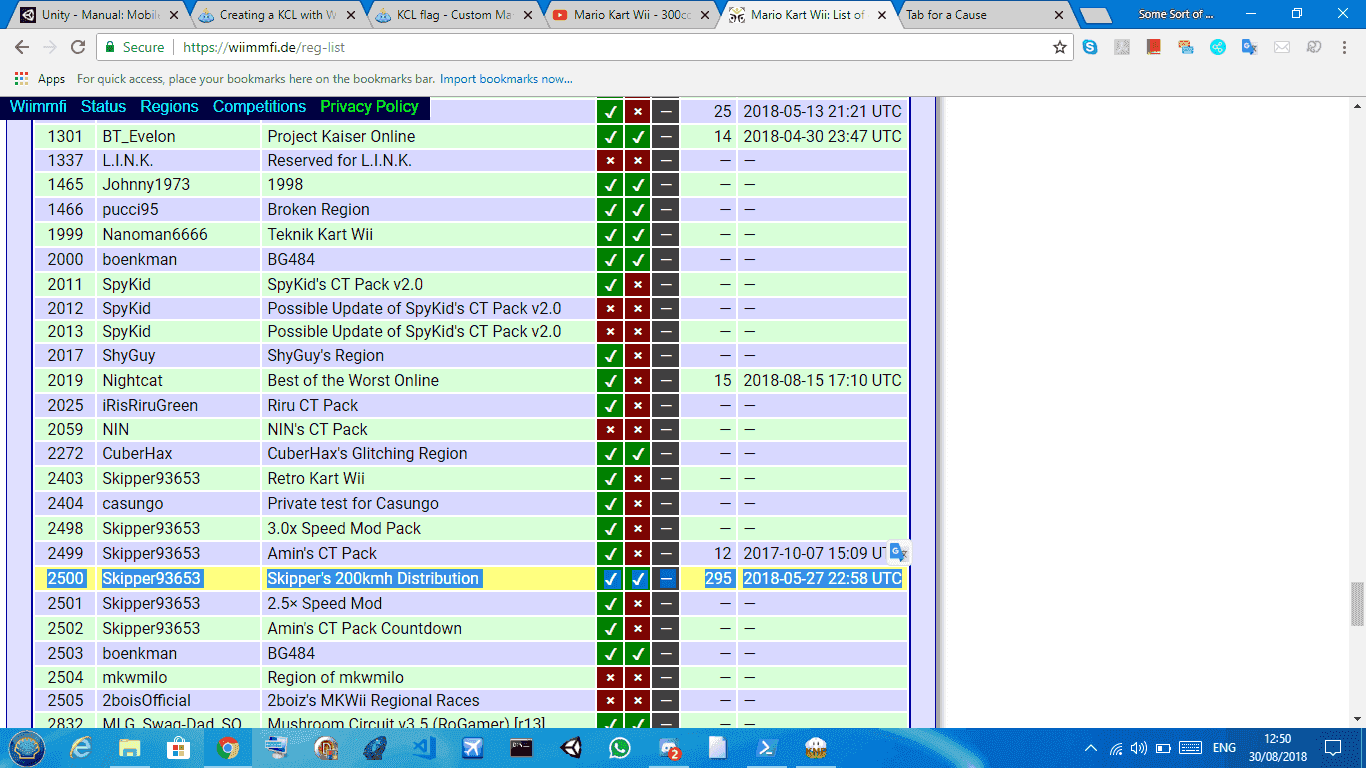Click Region of mkwmilo cell
Image resolution: width=1366 pixels, height=768 pixels.
click(429, 677)
